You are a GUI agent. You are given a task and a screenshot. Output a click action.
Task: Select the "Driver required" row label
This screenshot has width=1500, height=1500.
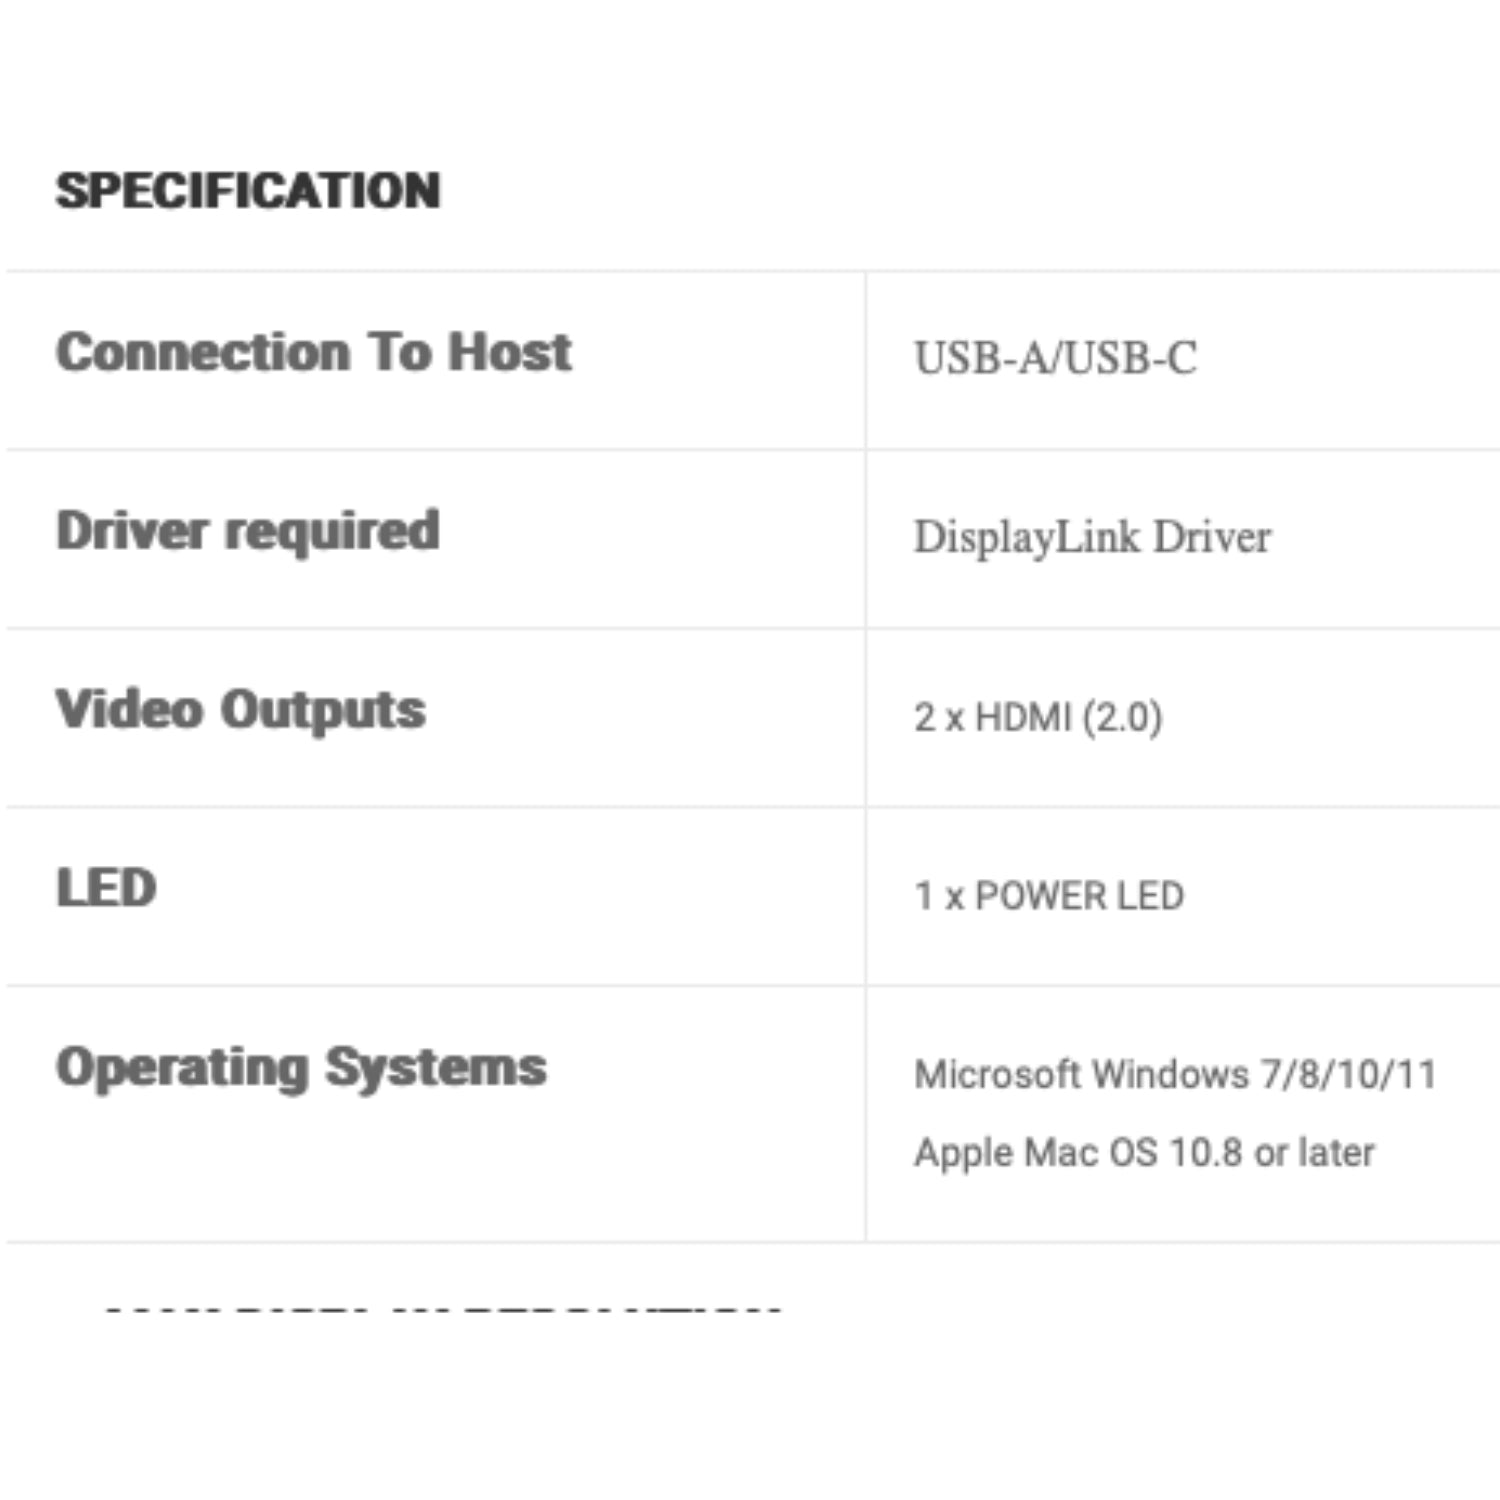(248, 531)
